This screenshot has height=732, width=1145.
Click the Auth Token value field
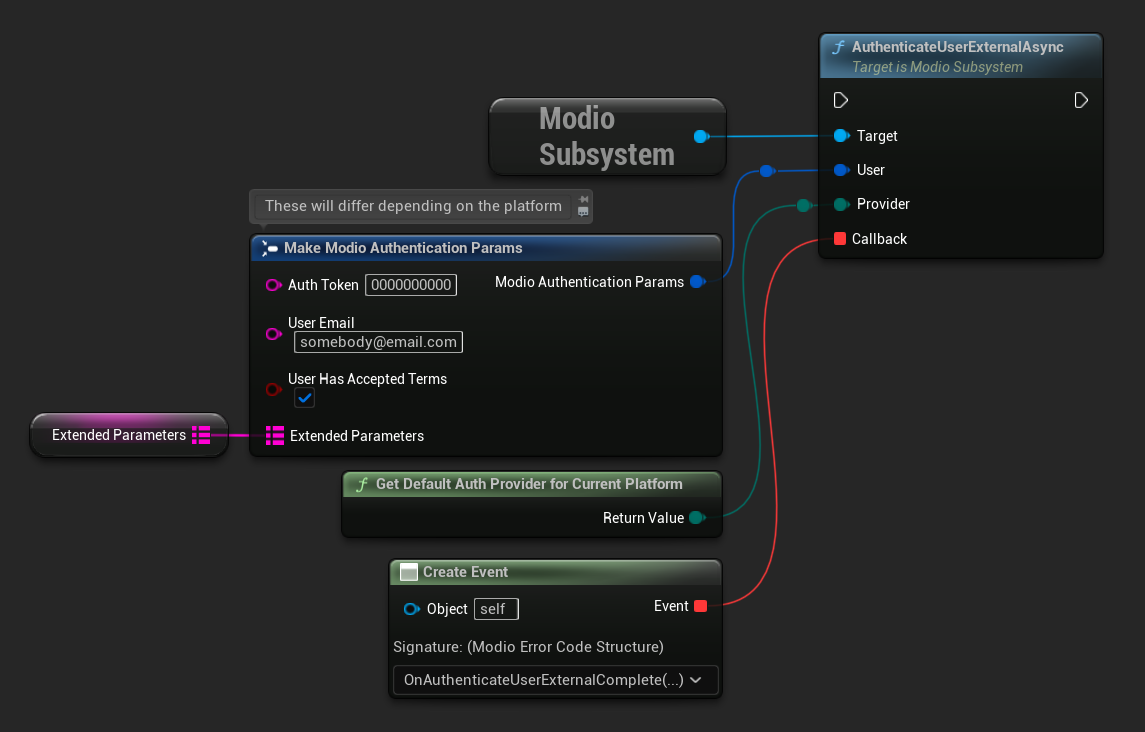(411, 285)
